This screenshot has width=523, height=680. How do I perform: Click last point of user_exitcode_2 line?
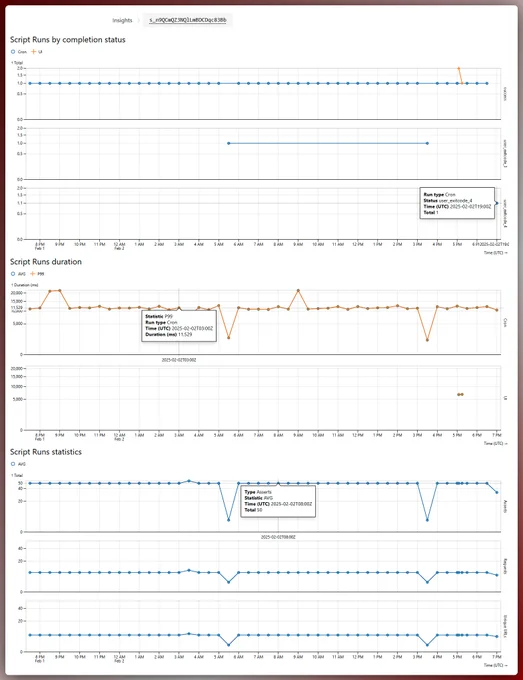[427, 143]
